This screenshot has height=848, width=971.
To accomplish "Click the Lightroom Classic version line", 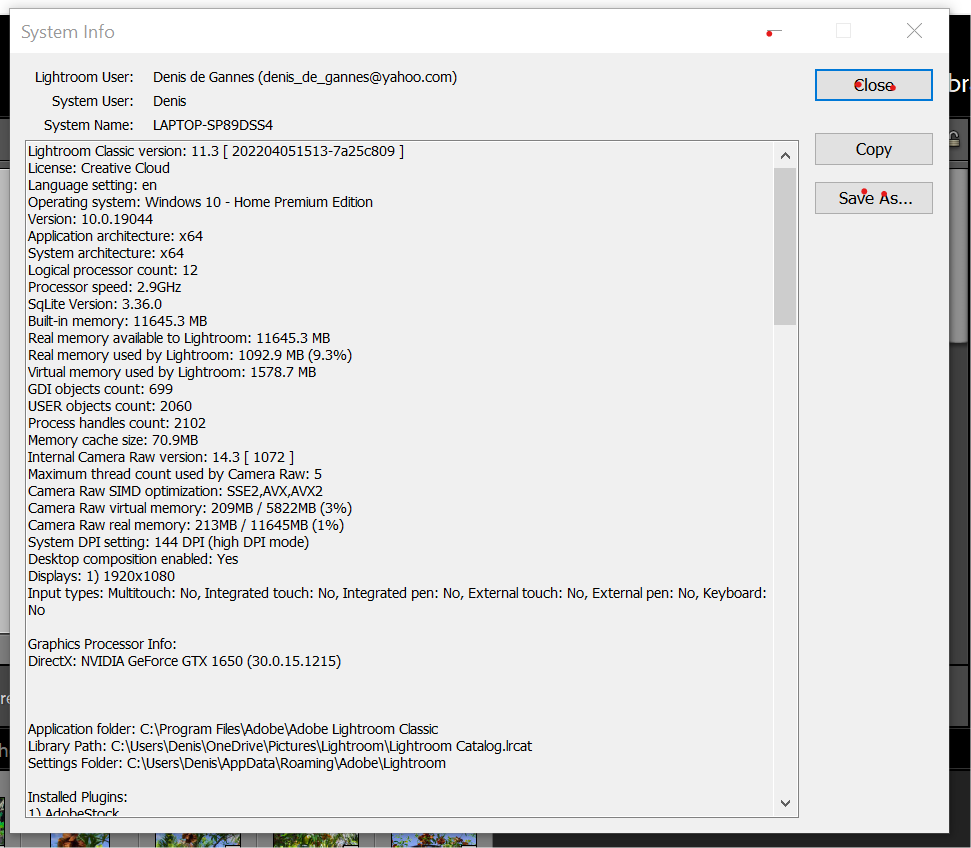I will [200, 150].
